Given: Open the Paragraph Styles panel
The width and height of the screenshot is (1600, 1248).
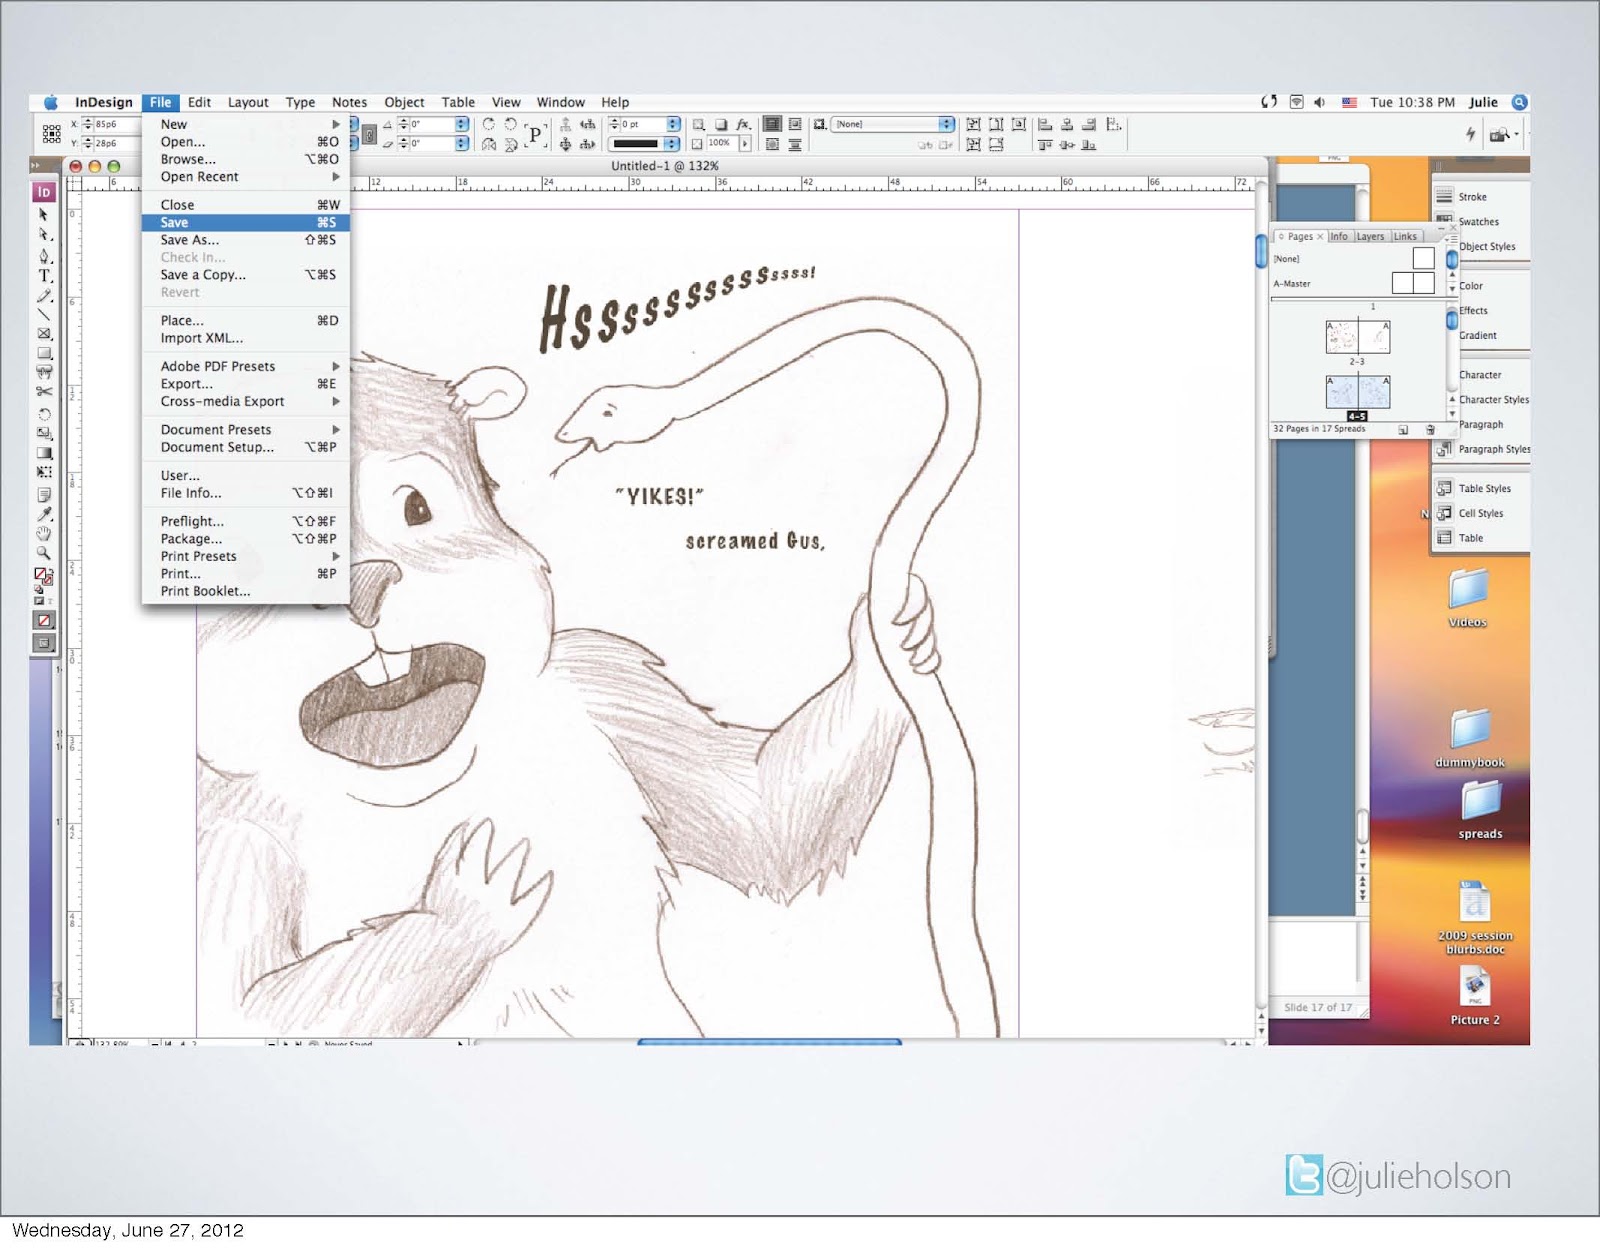Looking at the screenshot, I should [1493, 449].
